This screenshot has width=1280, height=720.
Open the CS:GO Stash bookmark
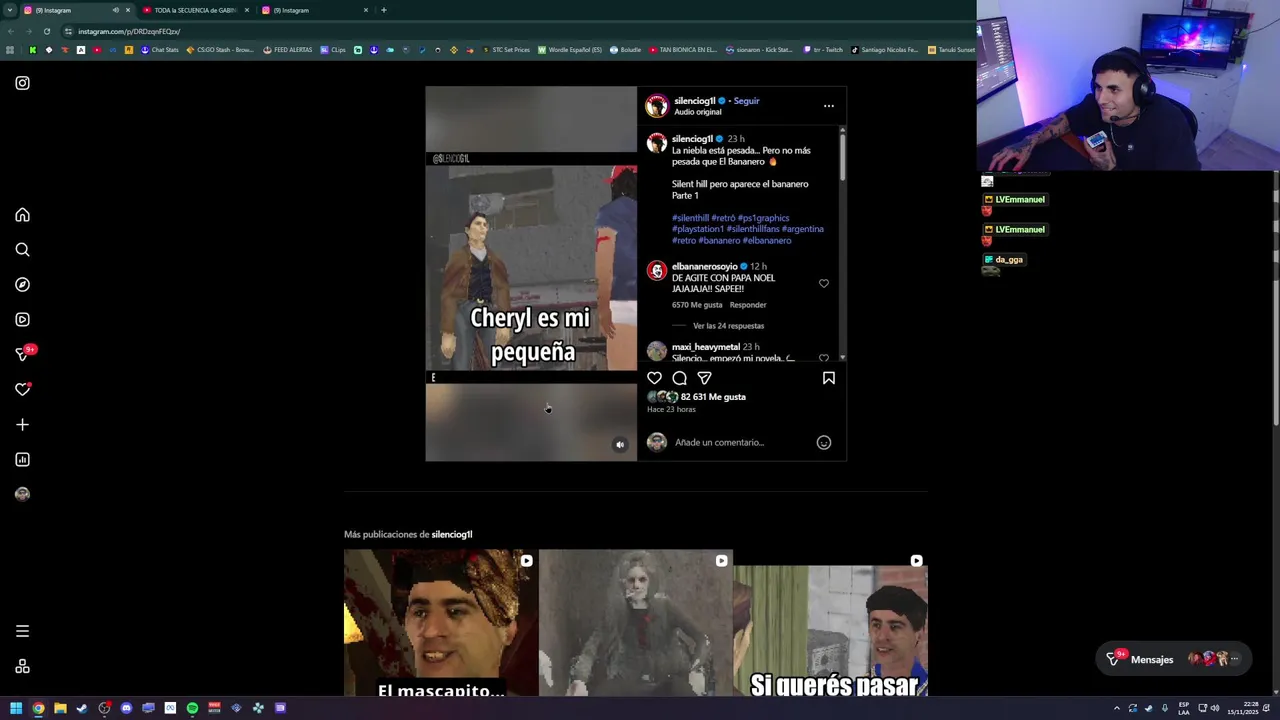coord(220,50)
